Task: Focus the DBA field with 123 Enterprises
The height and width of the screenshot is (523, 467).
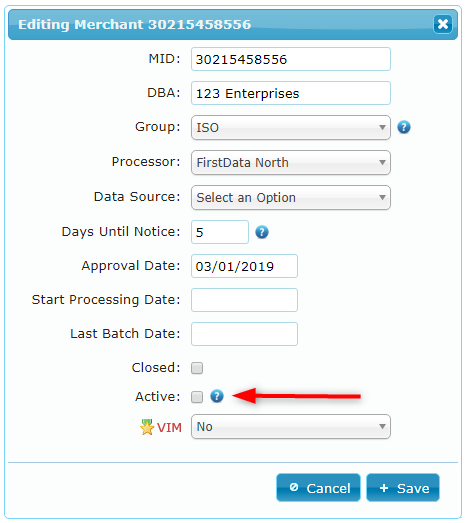Action: point(291,93)
